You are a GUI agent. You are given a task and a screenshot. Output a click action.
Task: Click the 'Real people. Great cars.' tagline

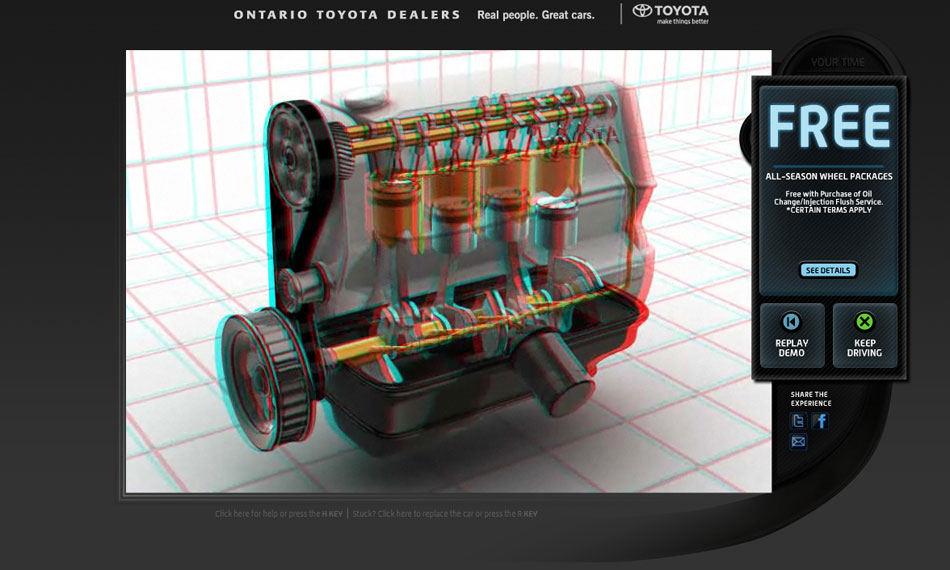click(536, 15)
